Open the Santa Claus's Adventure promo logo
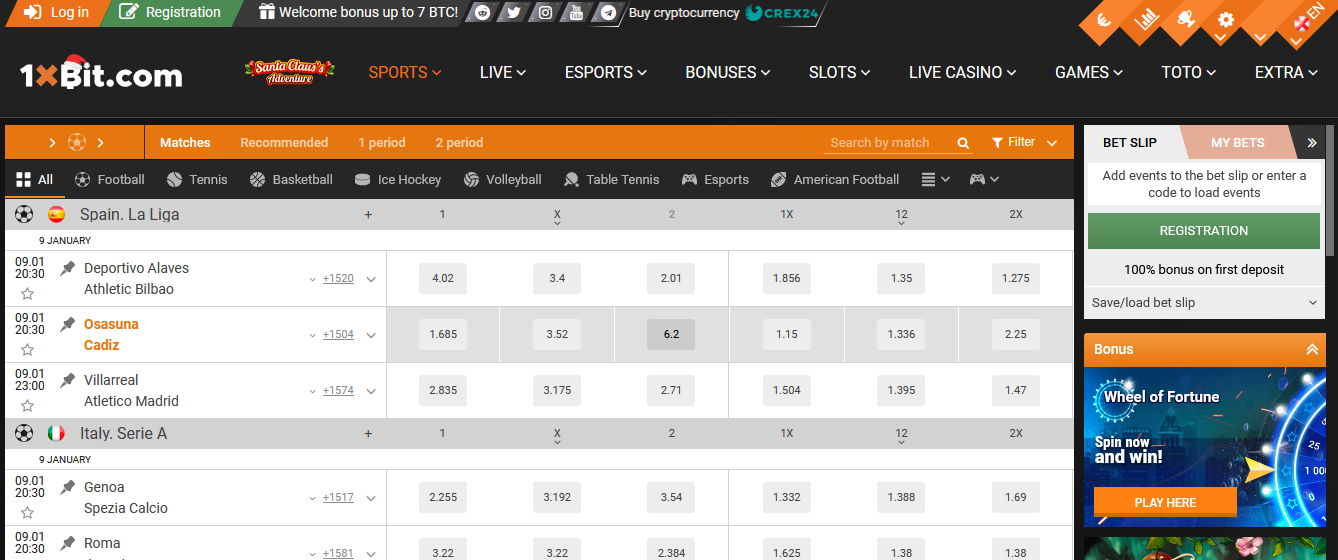Image resolution: width=1338 pixels, height=560 pixels. coord(289,72)
